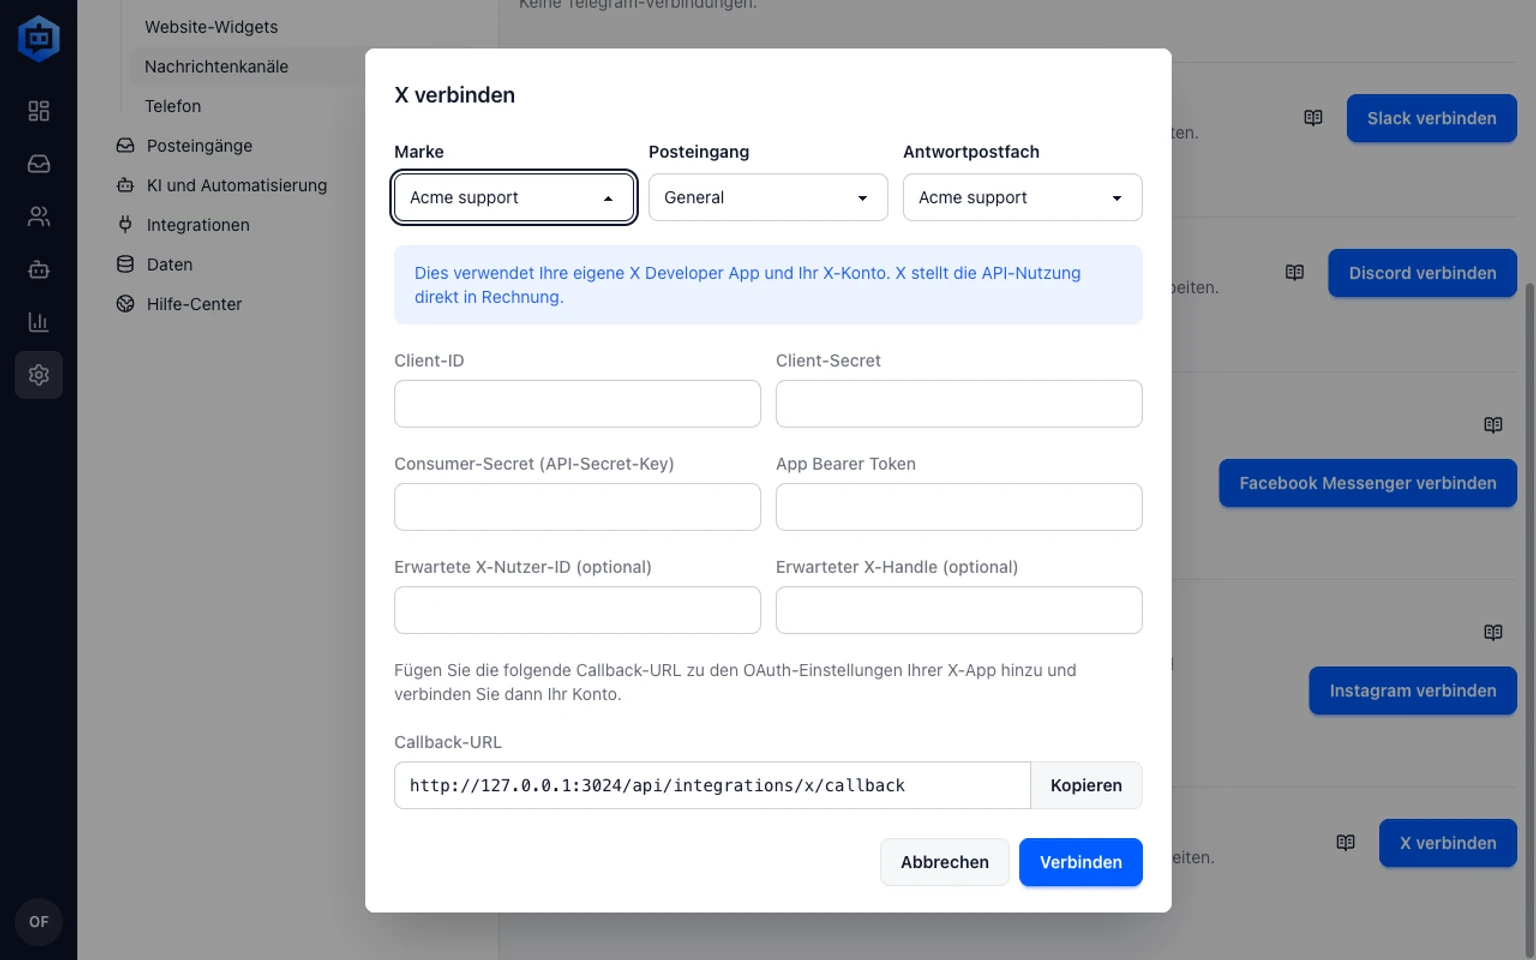Open the reports bar chart icon

[x=38, y=322]
